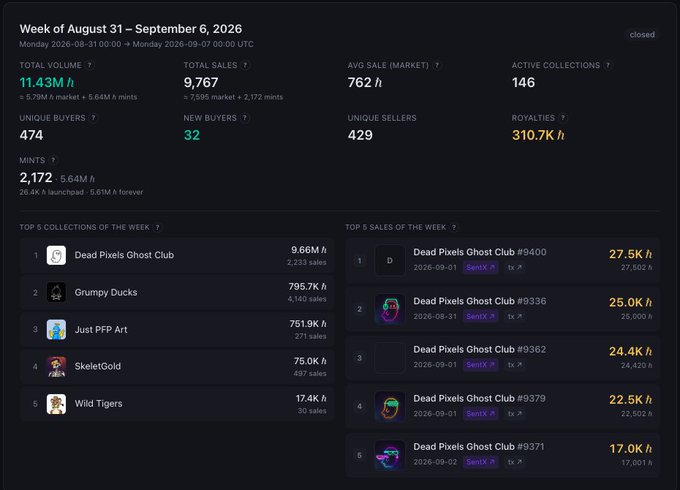This screenshot has height=490, width=680.
Task: Open SentX link for sale #9379
Action: [481, 414]
